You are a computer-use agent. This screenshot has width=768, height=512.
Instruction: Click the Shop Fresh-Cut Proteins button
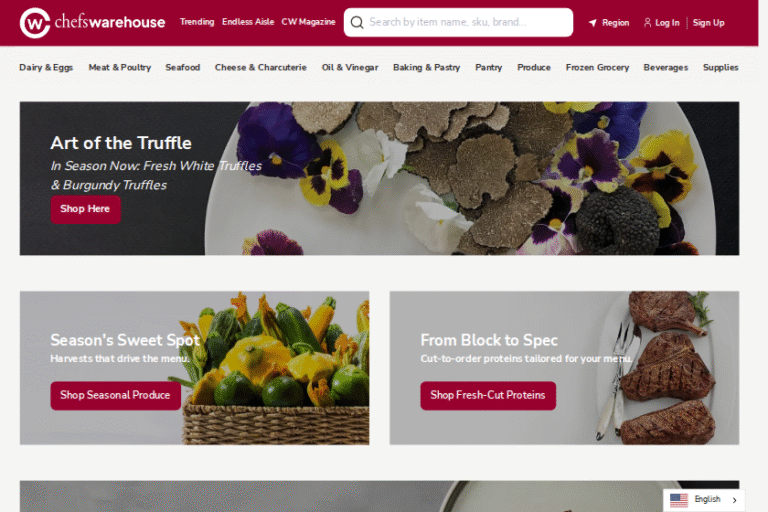pos(488,395)
